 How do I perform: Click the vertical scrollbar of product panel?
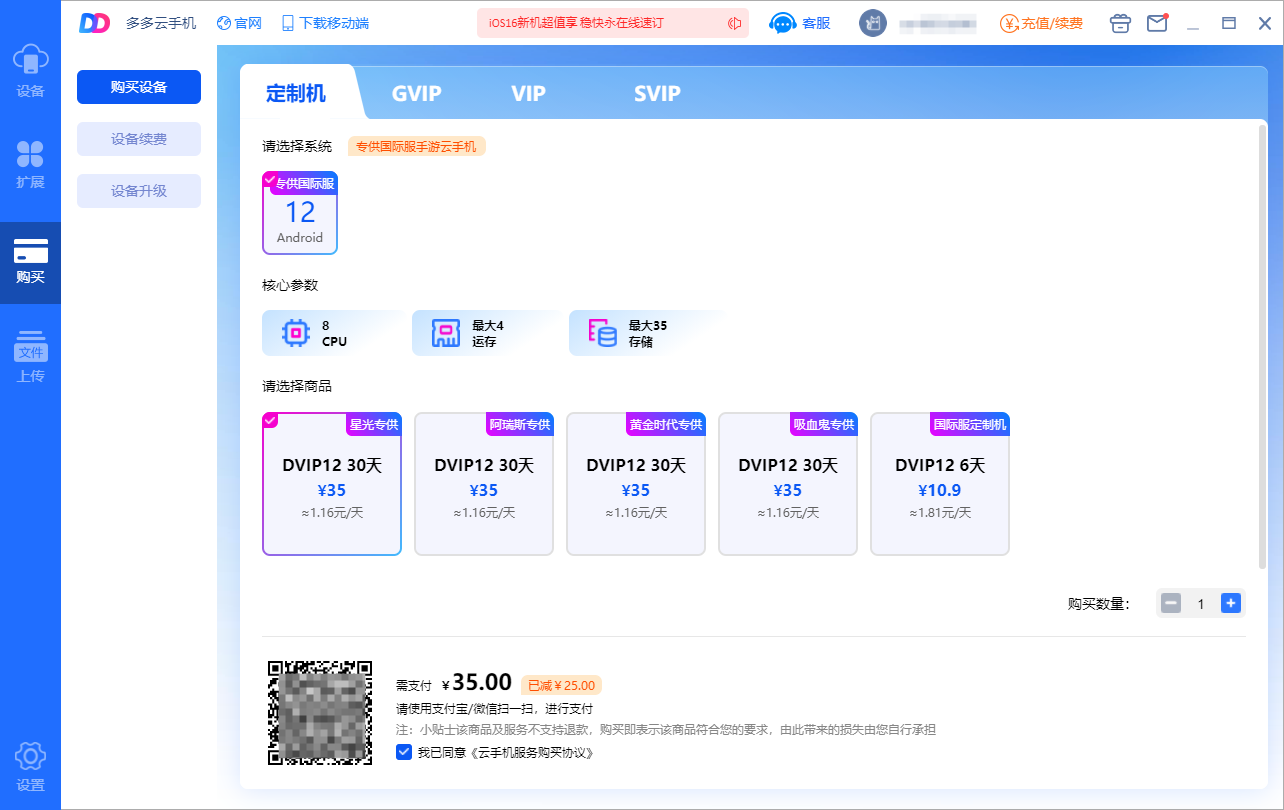click(1263, 345)
